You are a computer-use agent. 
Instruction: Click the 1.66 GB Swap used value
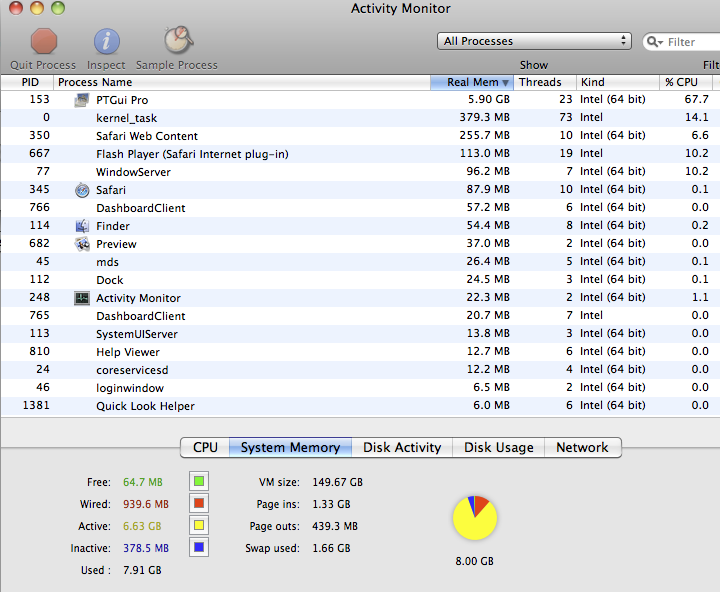pos(331,548)
